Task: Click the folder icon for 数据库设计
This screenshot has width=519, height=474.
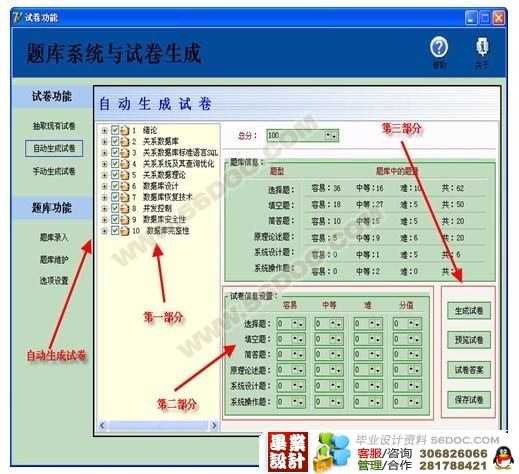Action: (125, 186)
